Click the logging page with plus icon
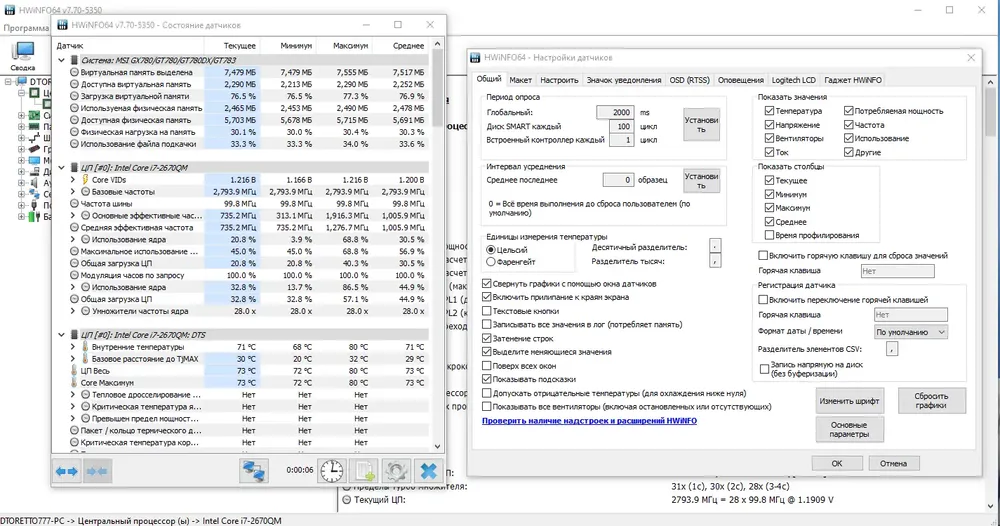 point(364,471)
